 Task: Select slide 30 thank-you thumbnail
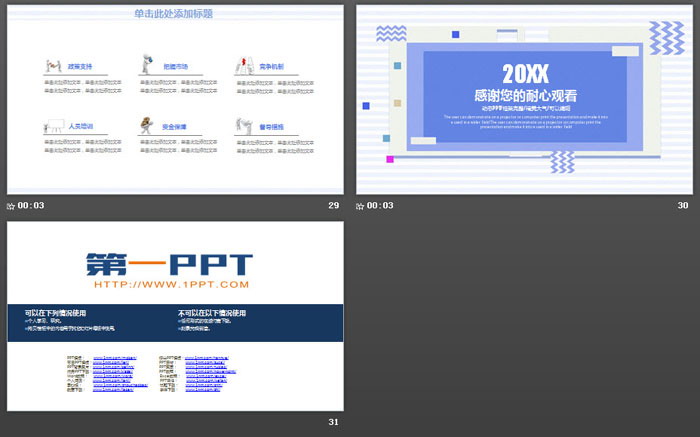[x=524, y=100]
